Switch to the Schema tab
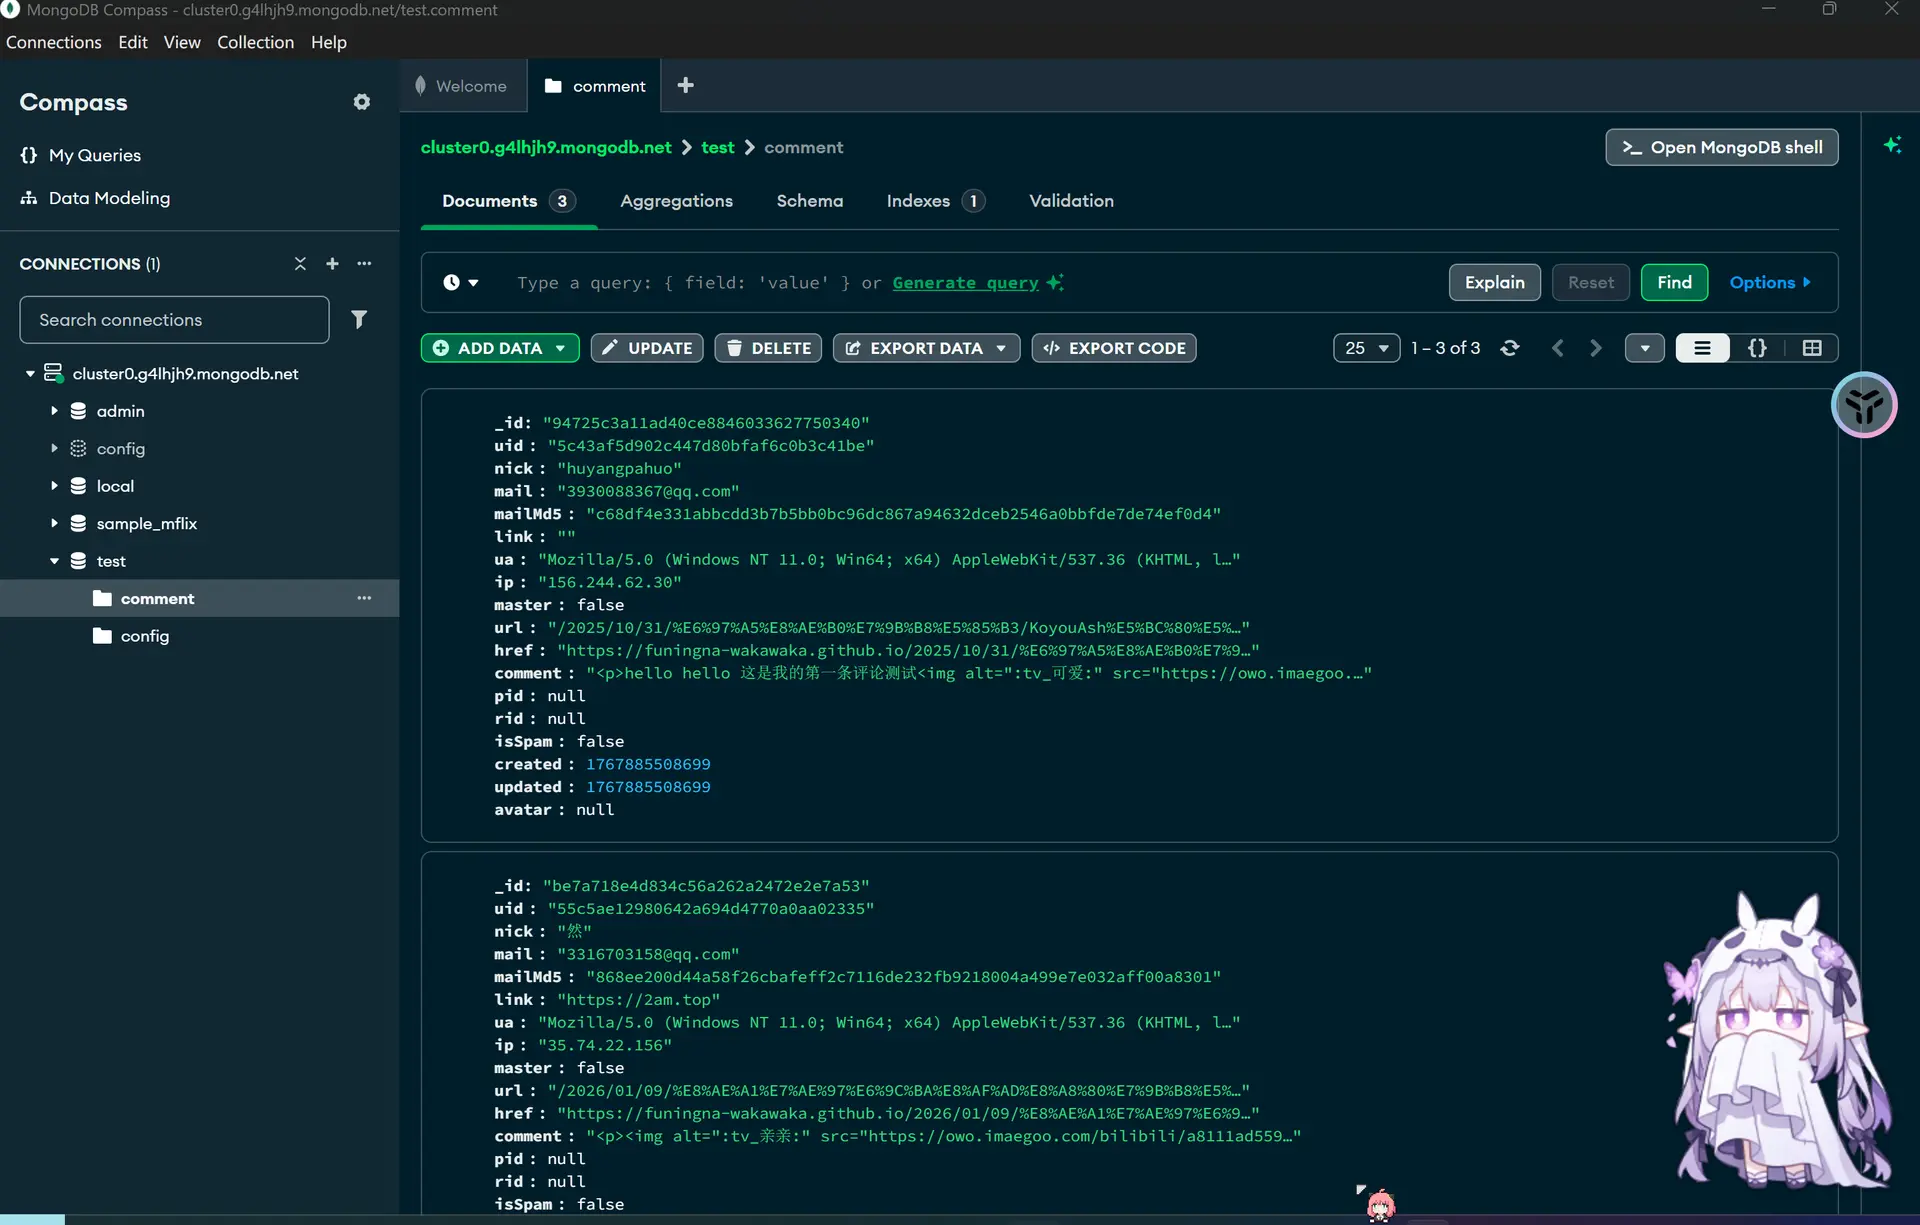 pyautogui.click(x=809, y=201)
